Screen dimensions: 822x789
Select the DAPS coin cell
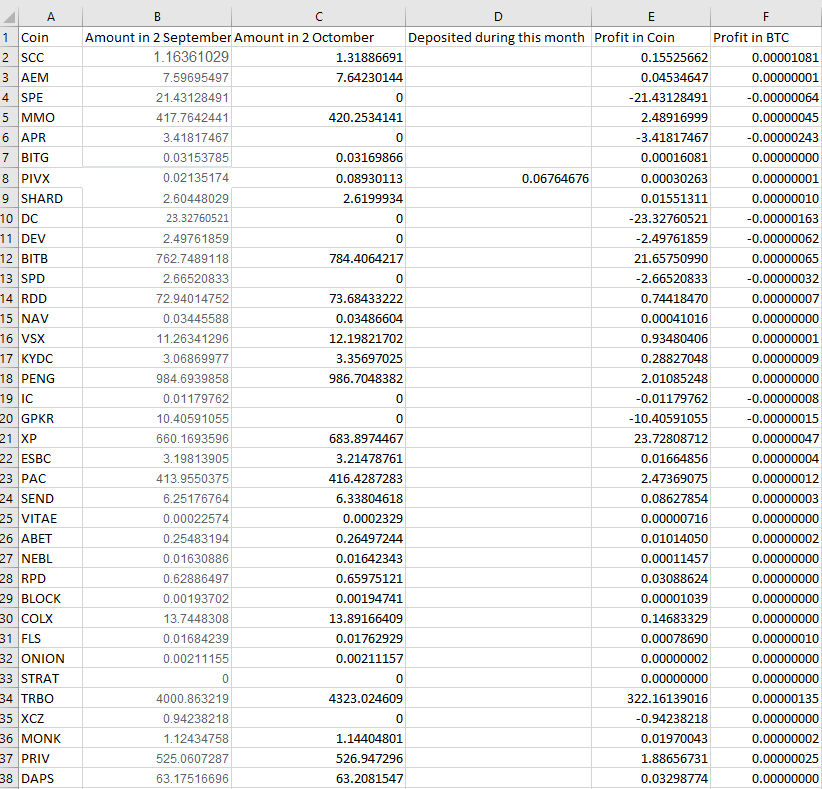[50, 779]
